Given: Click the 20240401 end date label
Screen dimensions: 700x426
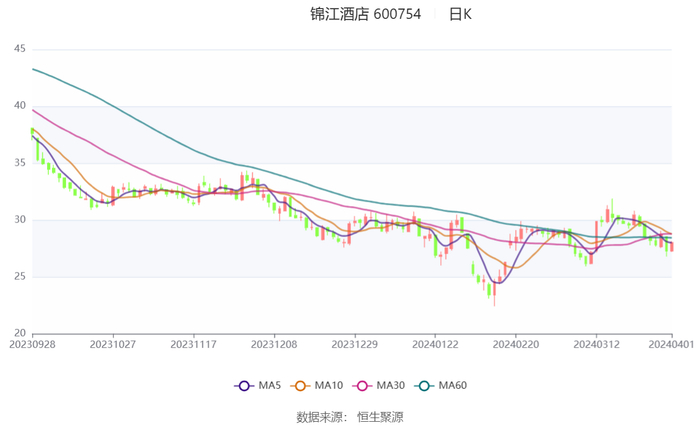Looking at the screenshot, I should (x=671, y=343).
